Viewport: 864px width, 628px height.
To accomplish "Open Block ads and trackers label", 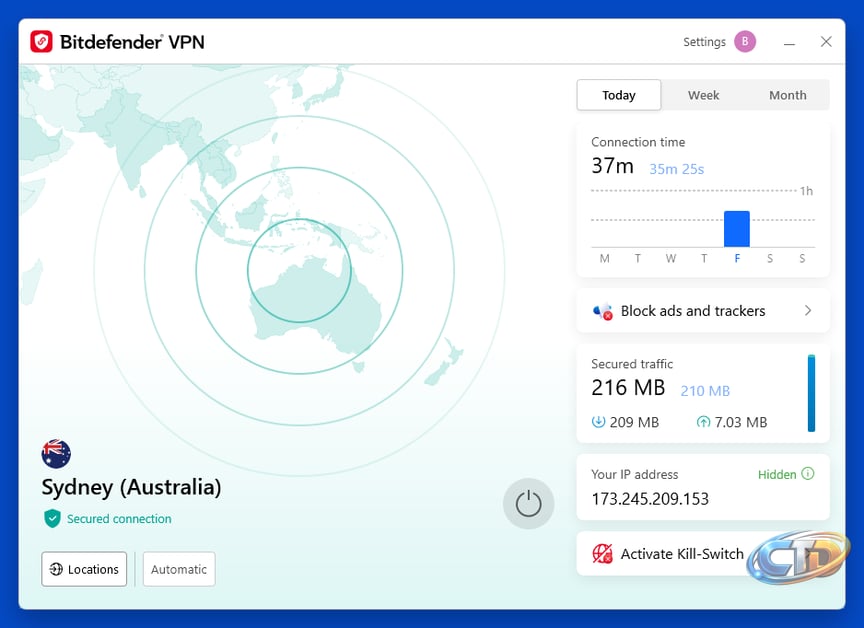I will [693, 311].
